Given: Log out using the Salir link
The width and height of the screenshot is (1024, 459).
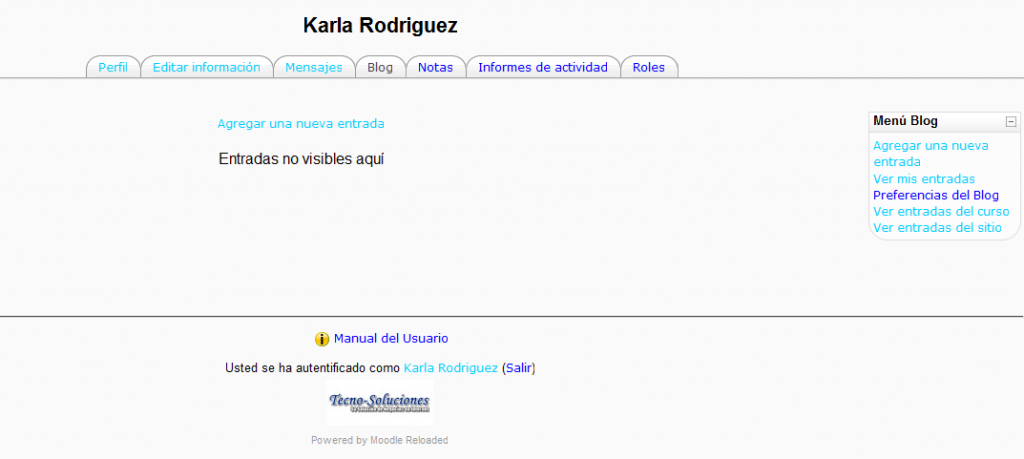Looking at the screenshot, I should click(519, 368).
